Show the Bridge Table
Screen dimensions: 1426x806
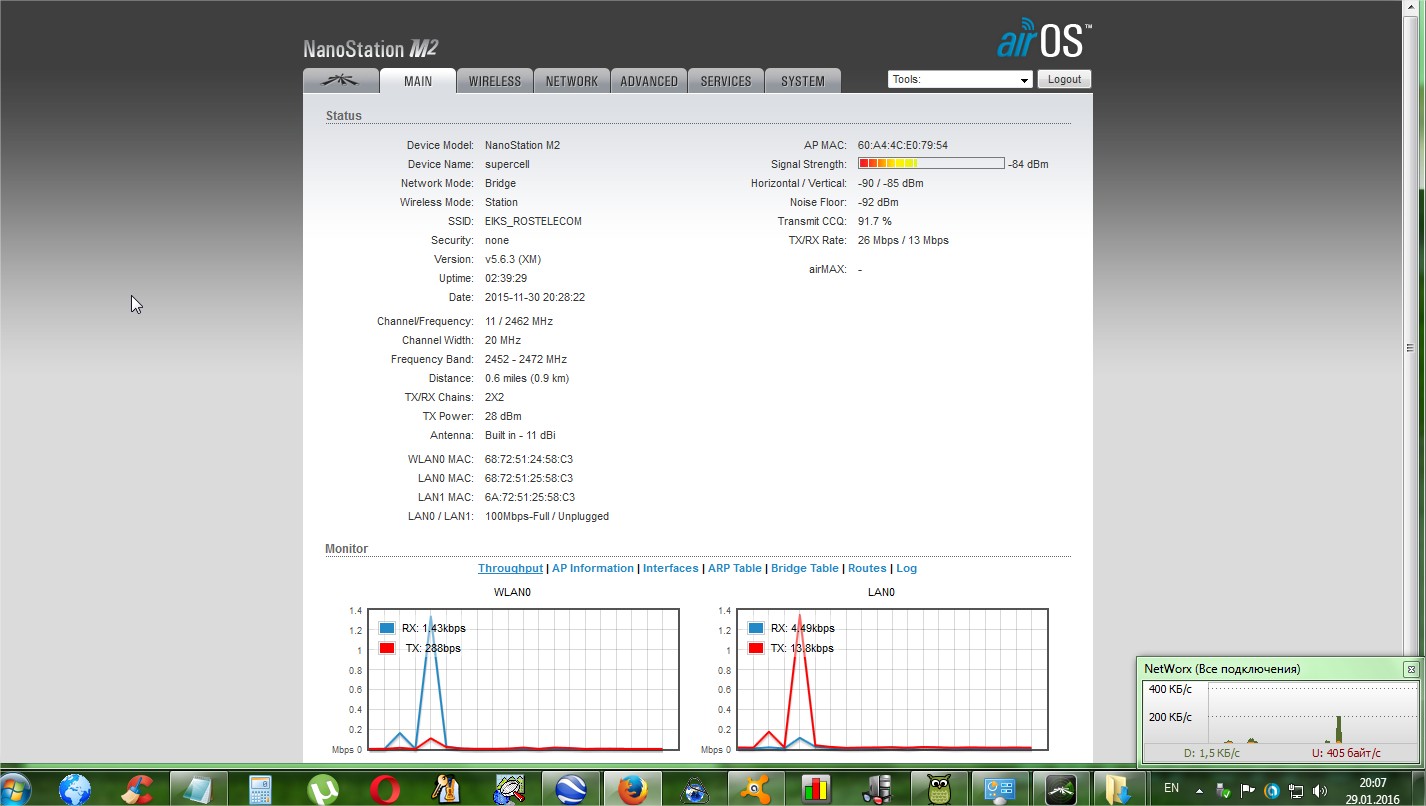805,568
